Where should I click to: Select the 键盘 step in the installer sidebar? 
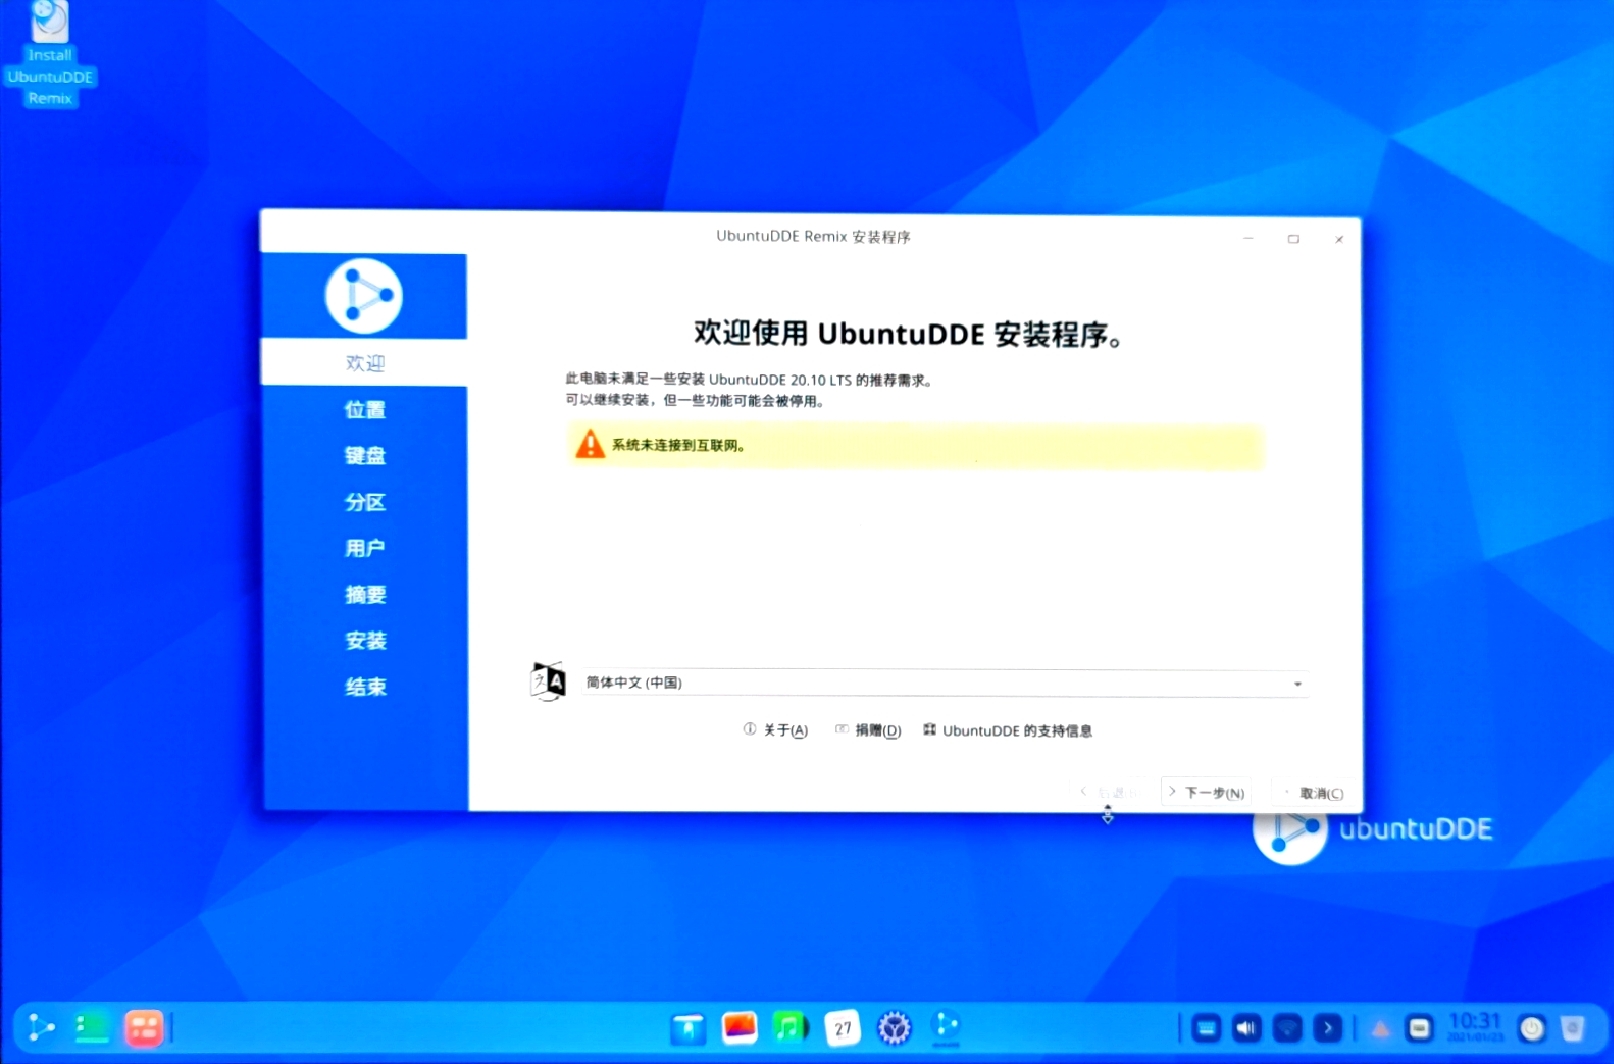pos(364,456)
